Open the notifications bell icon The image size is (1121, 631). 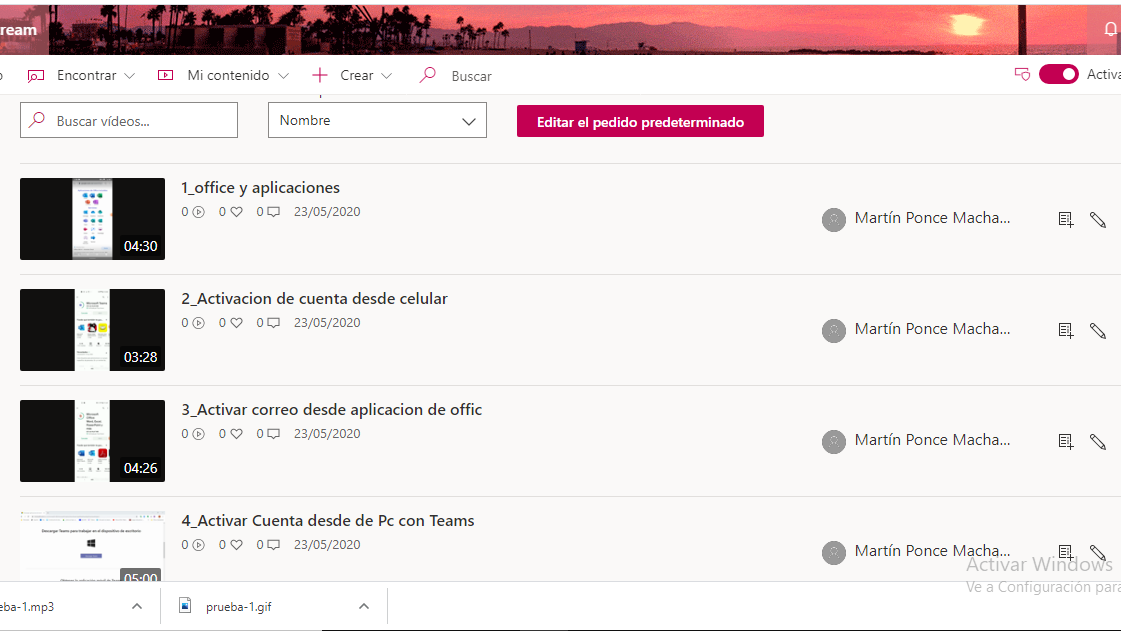click(1110, 29)
